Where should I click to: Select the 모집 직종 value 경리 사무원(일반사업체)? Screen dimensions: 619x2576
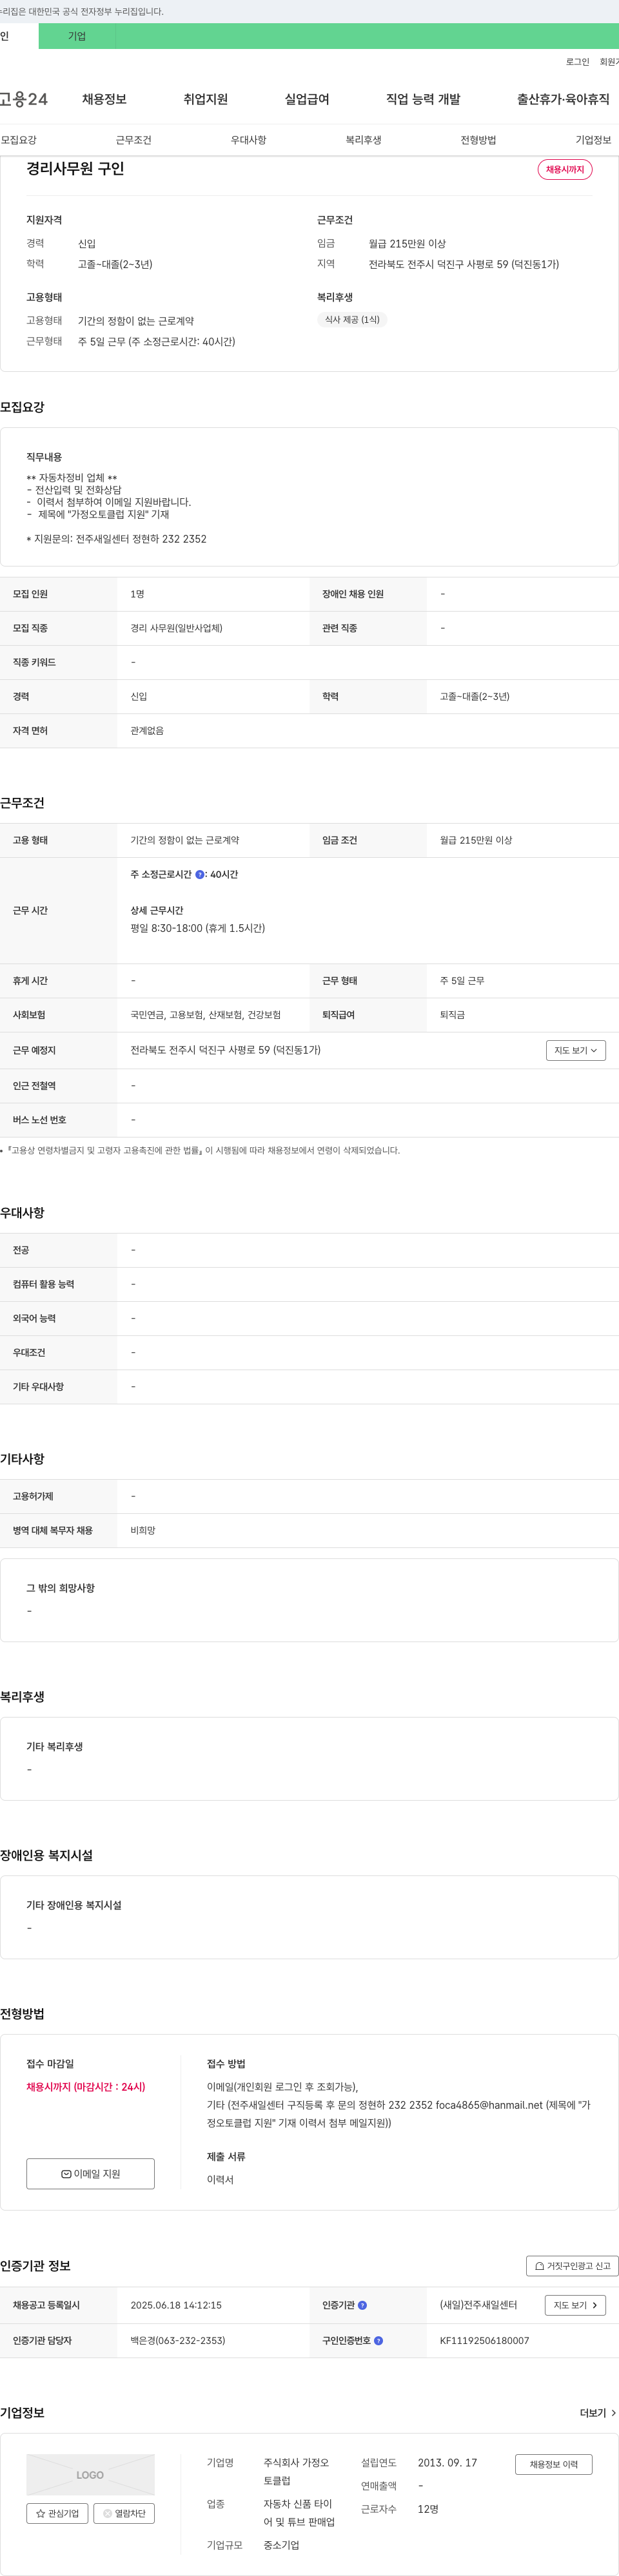[176, 628]
